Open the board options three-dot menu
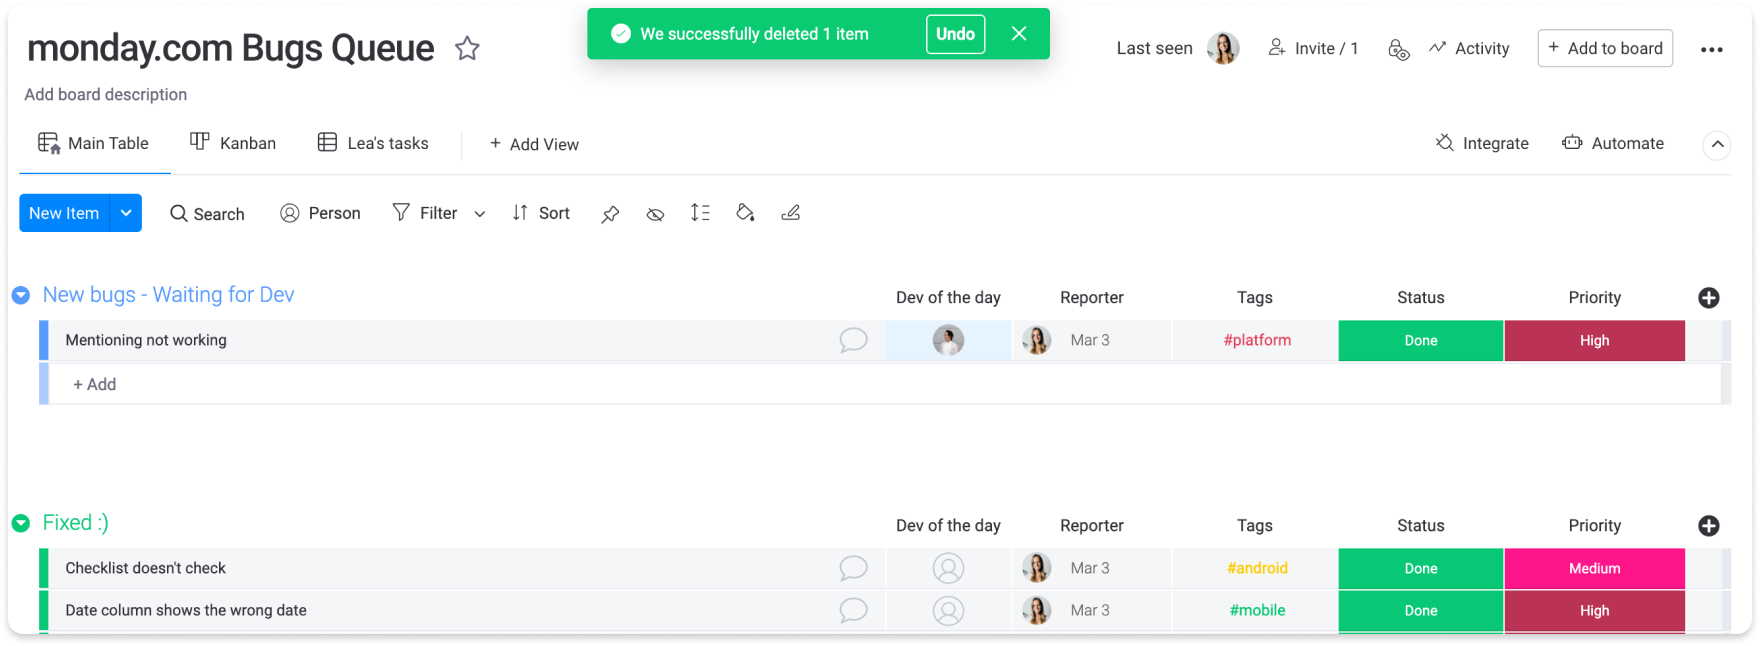Image resolution: width=1760 pixels, height=646 pixels. [1712, 49]
